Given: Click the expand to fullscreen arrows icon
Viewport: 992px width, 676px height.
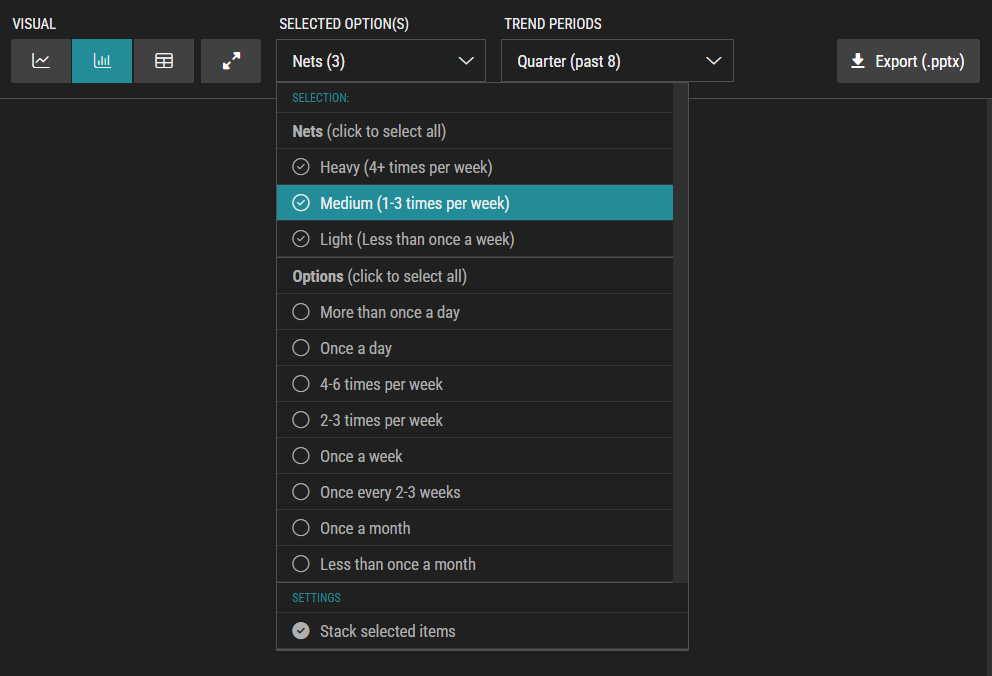Looking at the screenshot, I should pyautogui.click(x=231, y=61).
